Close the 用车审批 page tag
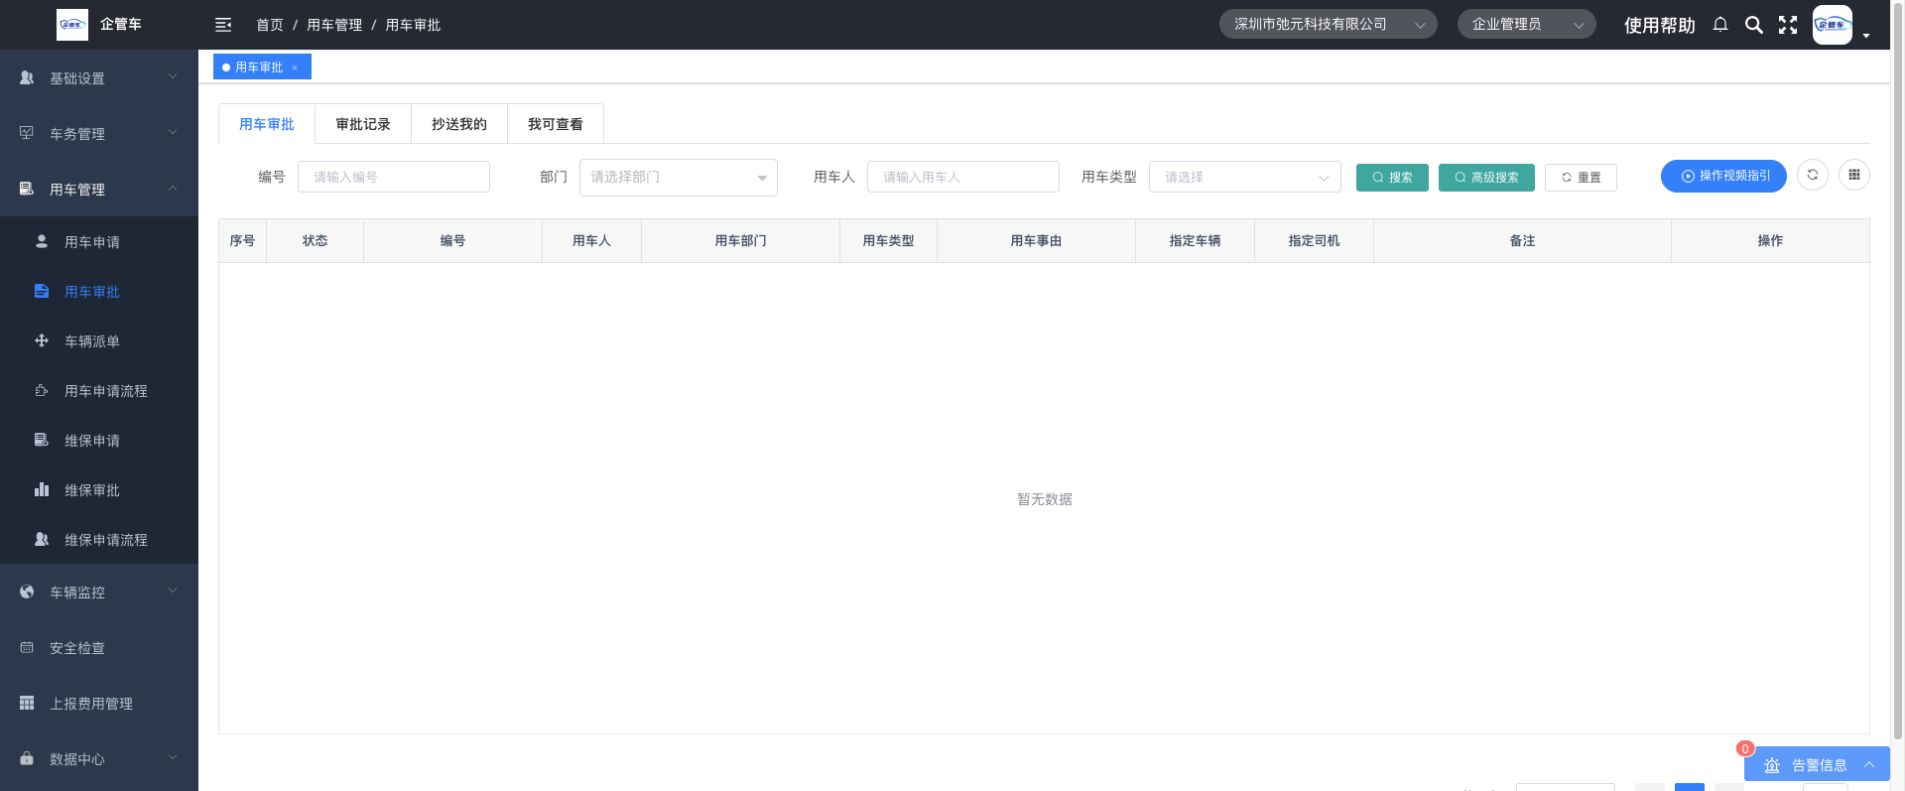This screenshot has width=1905, height=791. point(295,68)
